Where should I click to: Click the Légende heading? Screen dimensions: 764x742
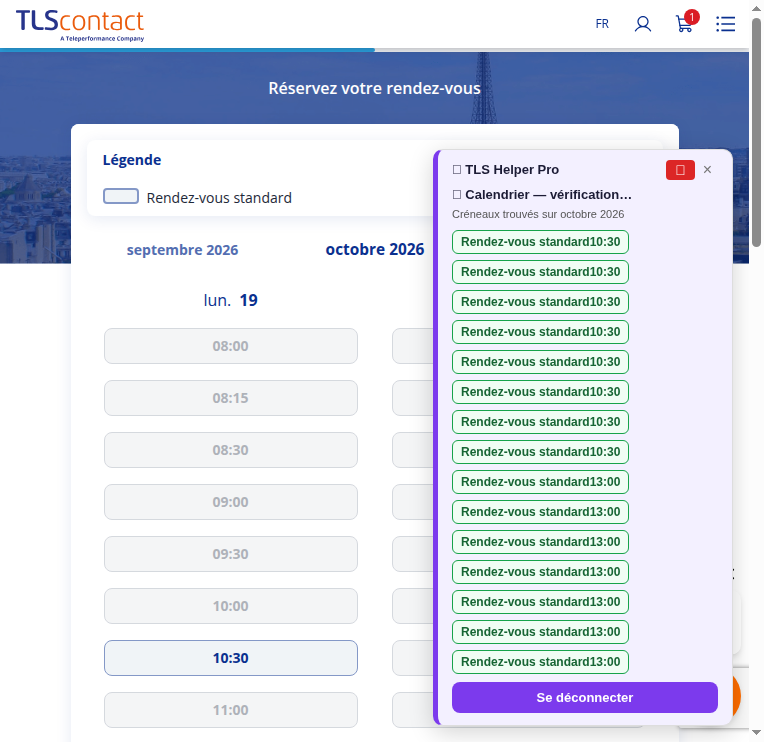tap(132, 160)
